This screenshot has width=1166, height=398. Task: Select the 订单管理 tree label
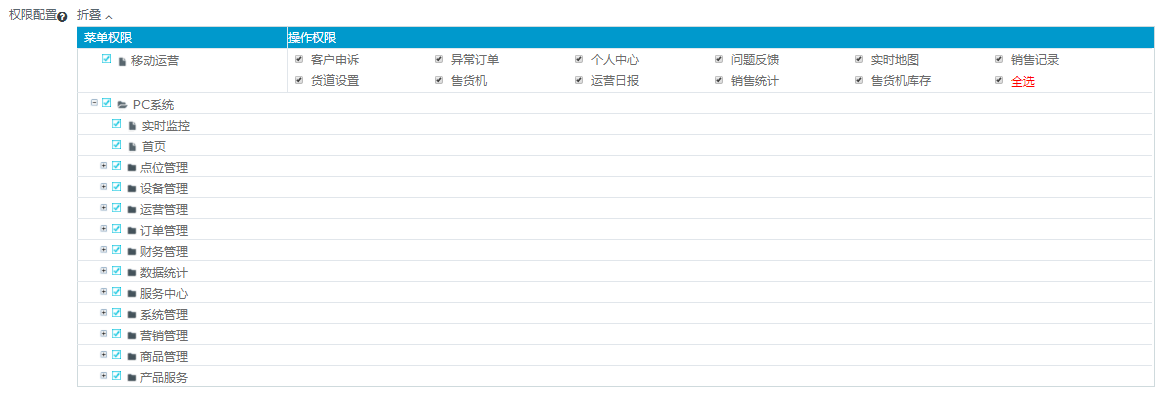click(164, 231)
